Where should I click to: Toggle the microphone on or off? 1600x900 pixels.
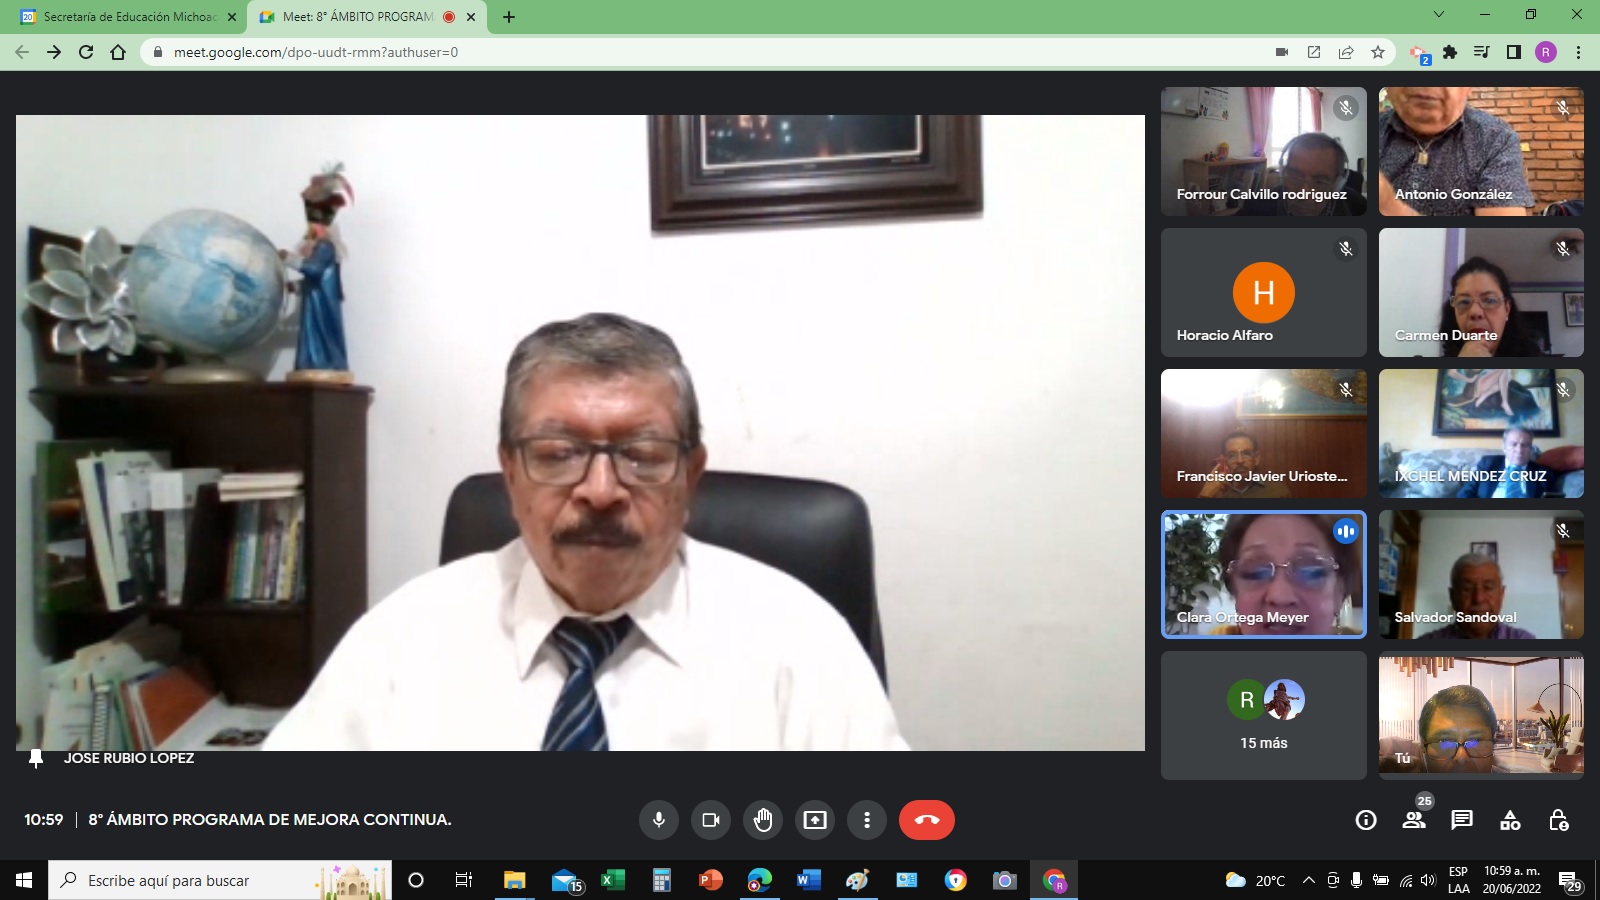tap(659, 820)
